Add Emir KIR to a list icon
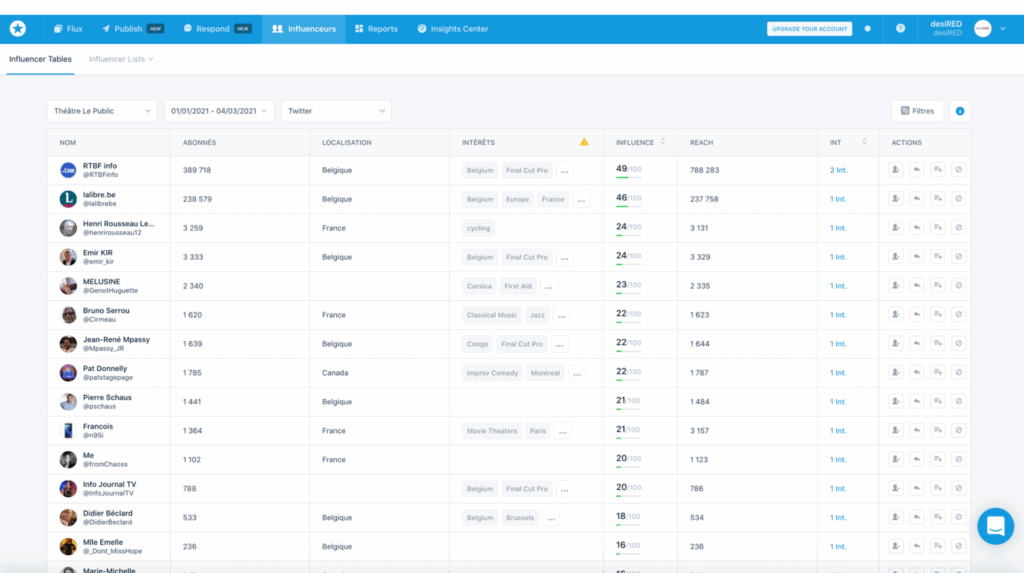The height and width of the screenshot is (573, 1024). click(938, 257)
